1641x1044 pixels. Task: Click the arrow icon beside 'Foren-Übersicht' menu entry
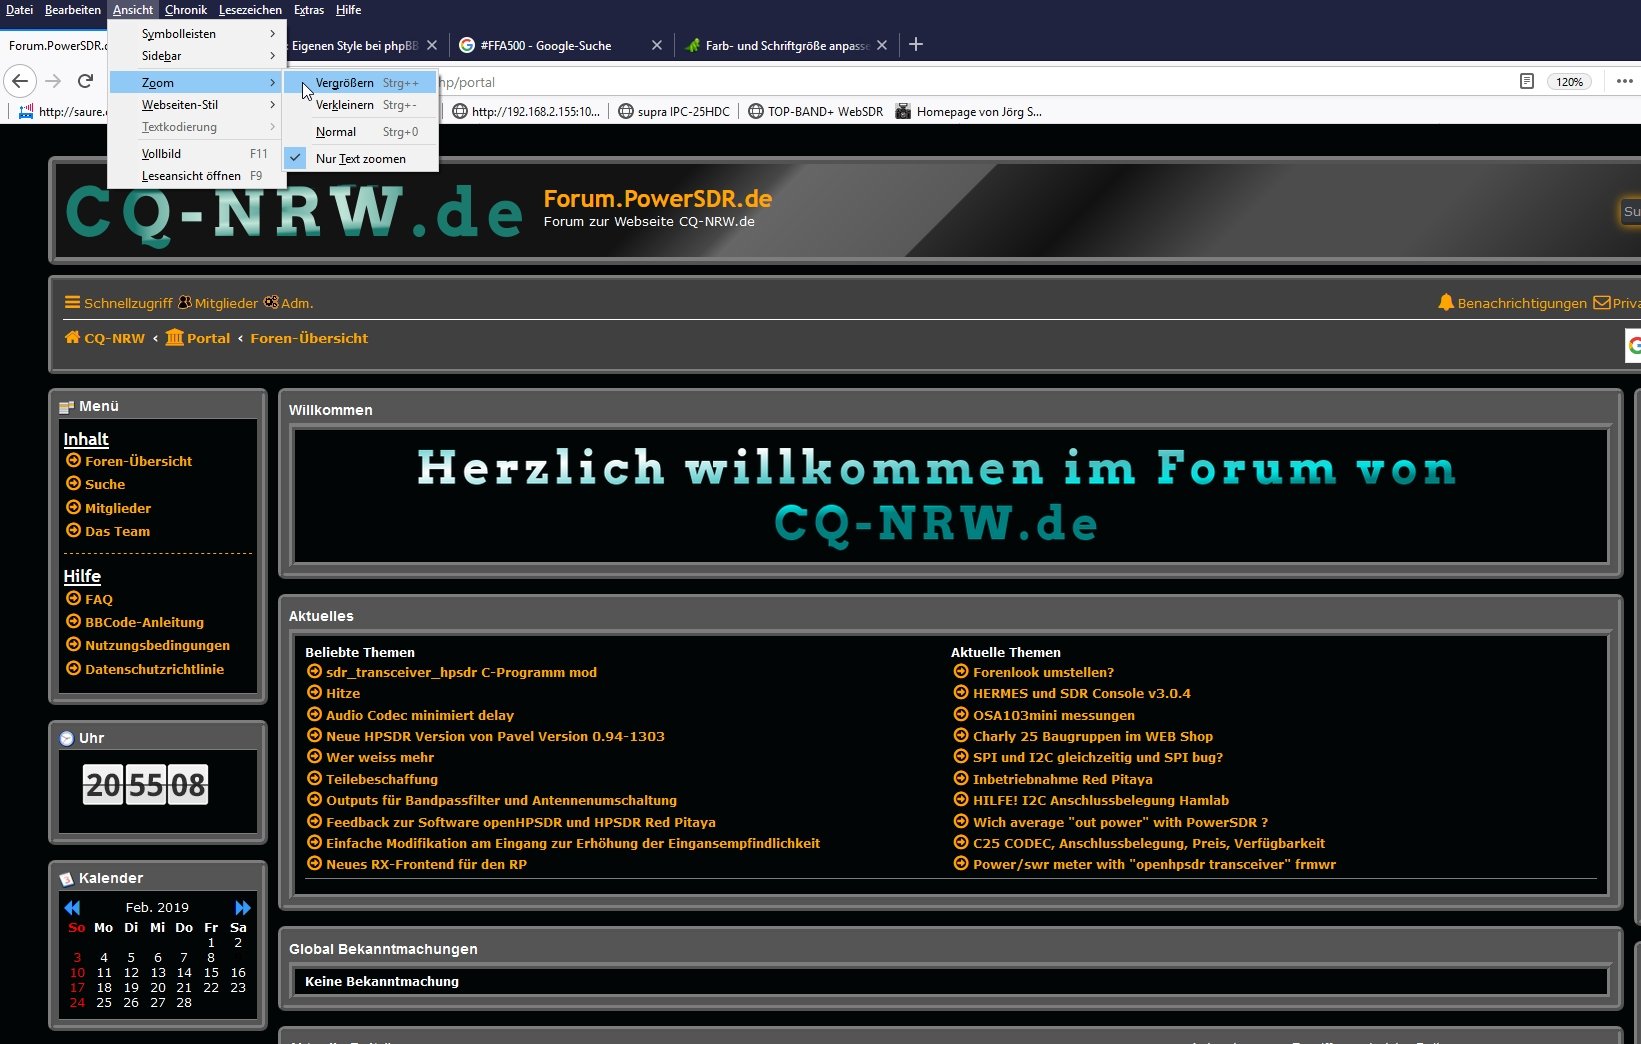[73, 460]
